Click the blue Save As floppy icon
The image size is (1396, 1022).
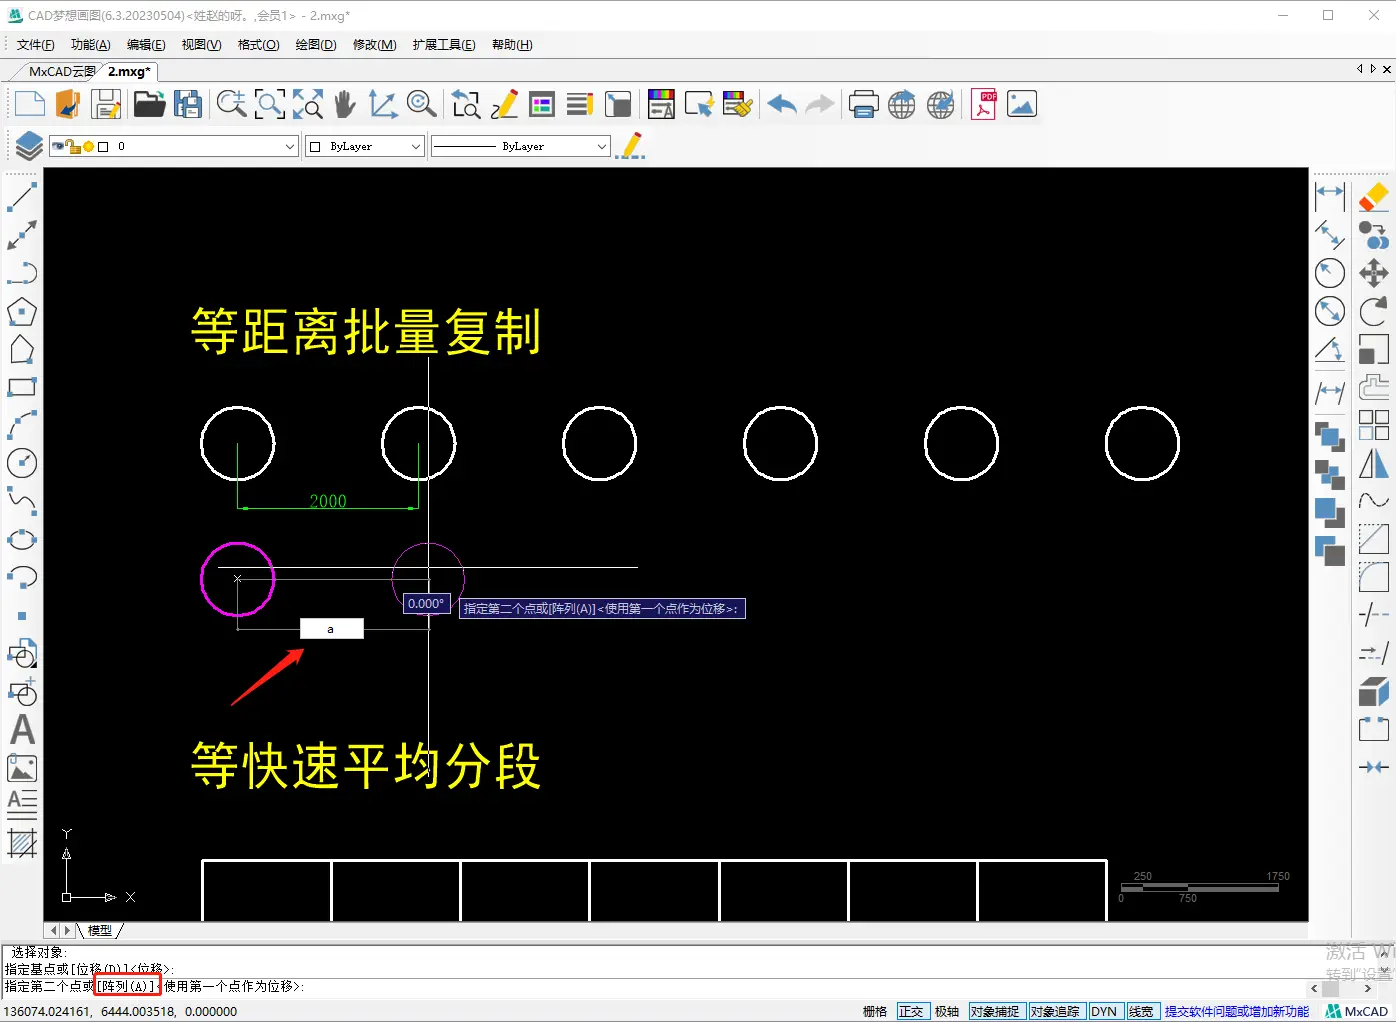click(x=188, y=104)
